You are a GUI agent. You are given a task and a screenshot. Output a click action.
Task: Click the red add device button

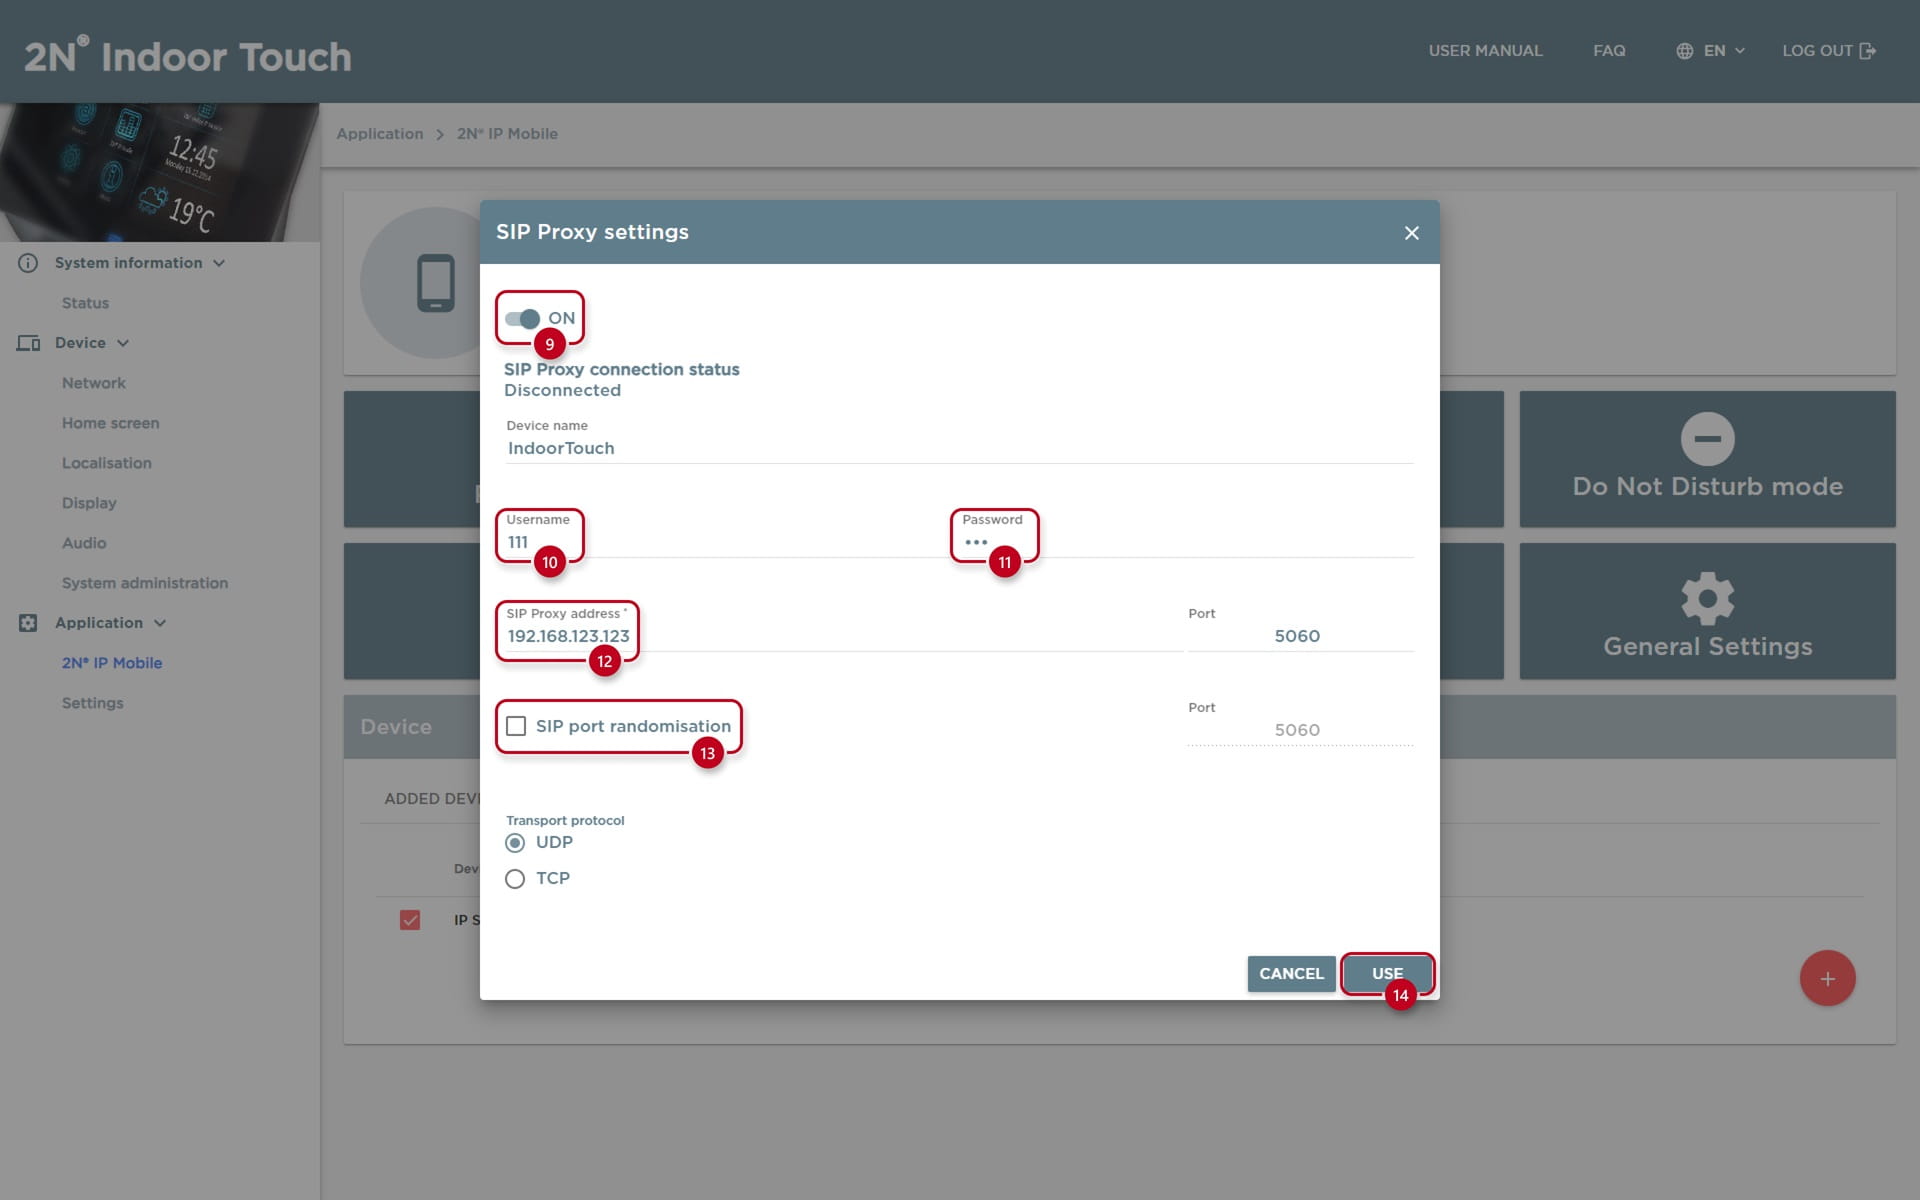pos(1827,978)
